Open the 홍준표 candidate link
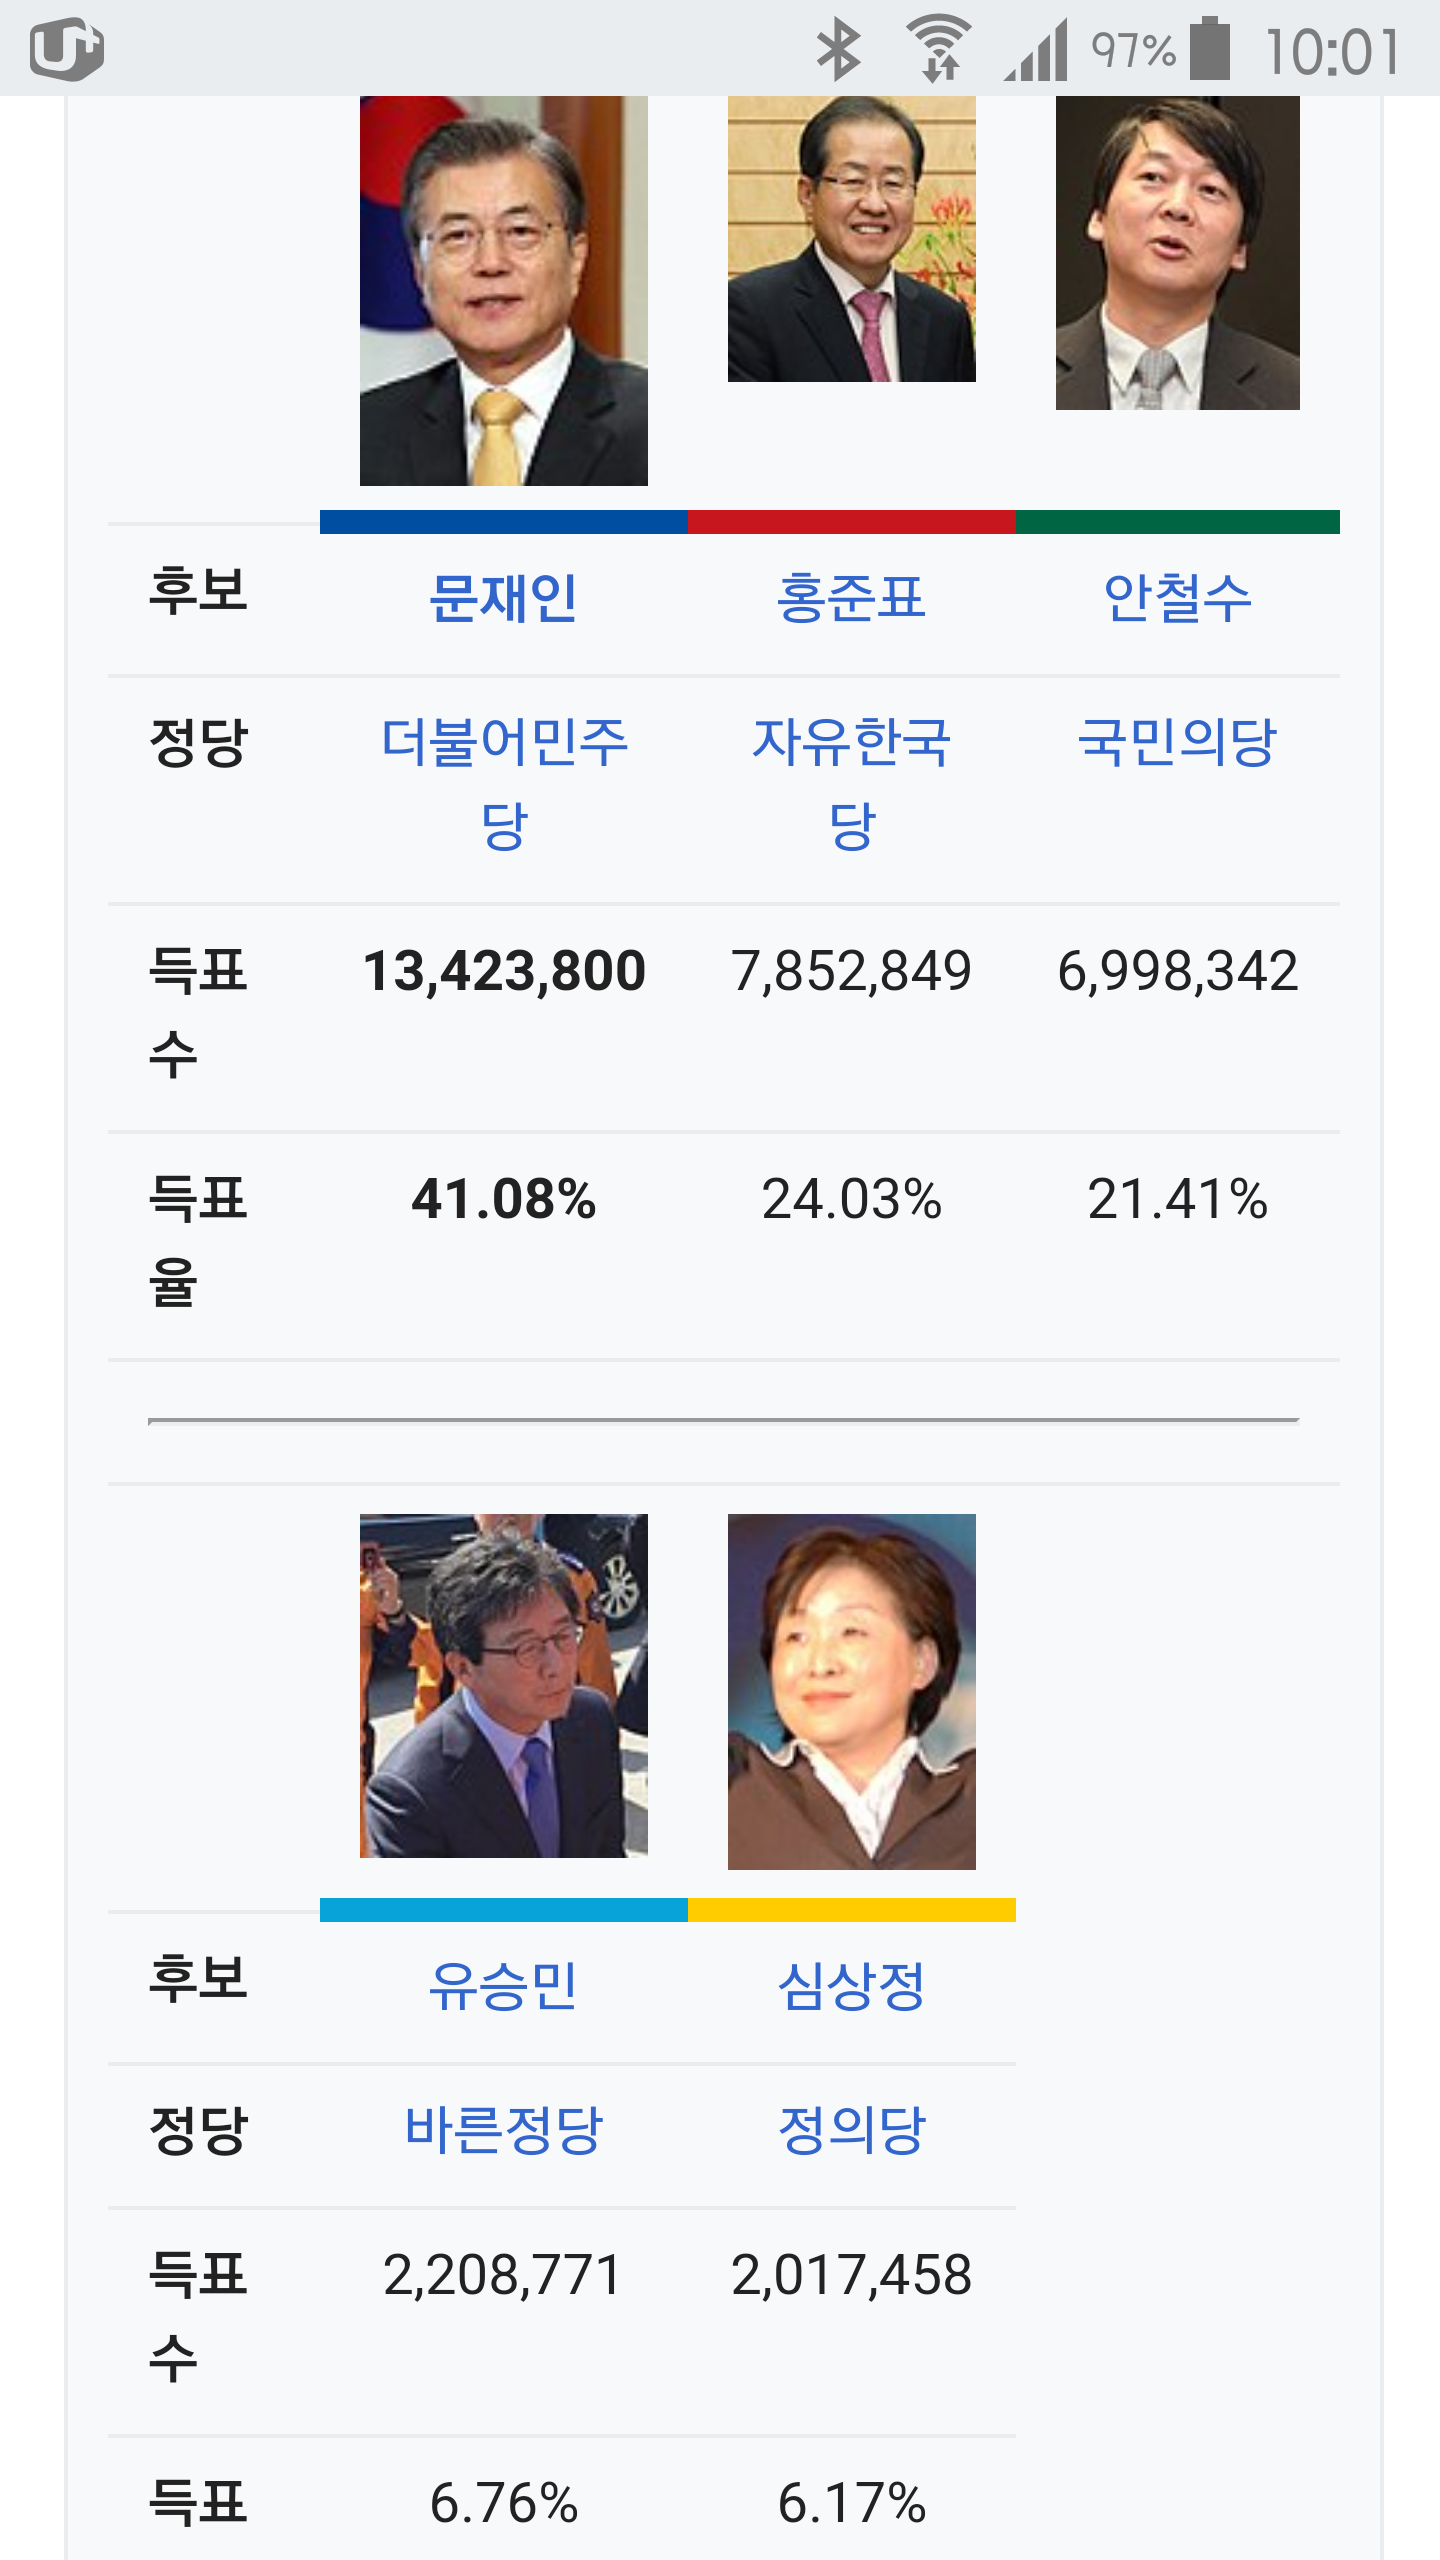Viewport: 1440px width, 2560px height. [x=851, y=598]
